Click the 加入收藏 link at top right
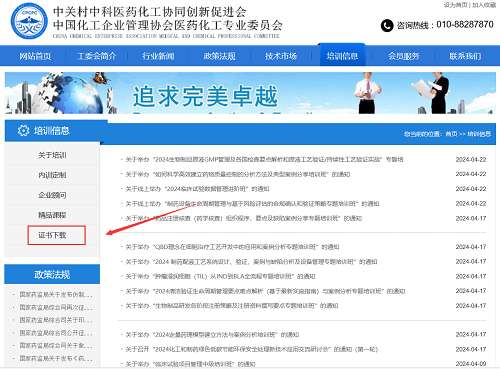The image size is (500, 369). pos(484,5)
